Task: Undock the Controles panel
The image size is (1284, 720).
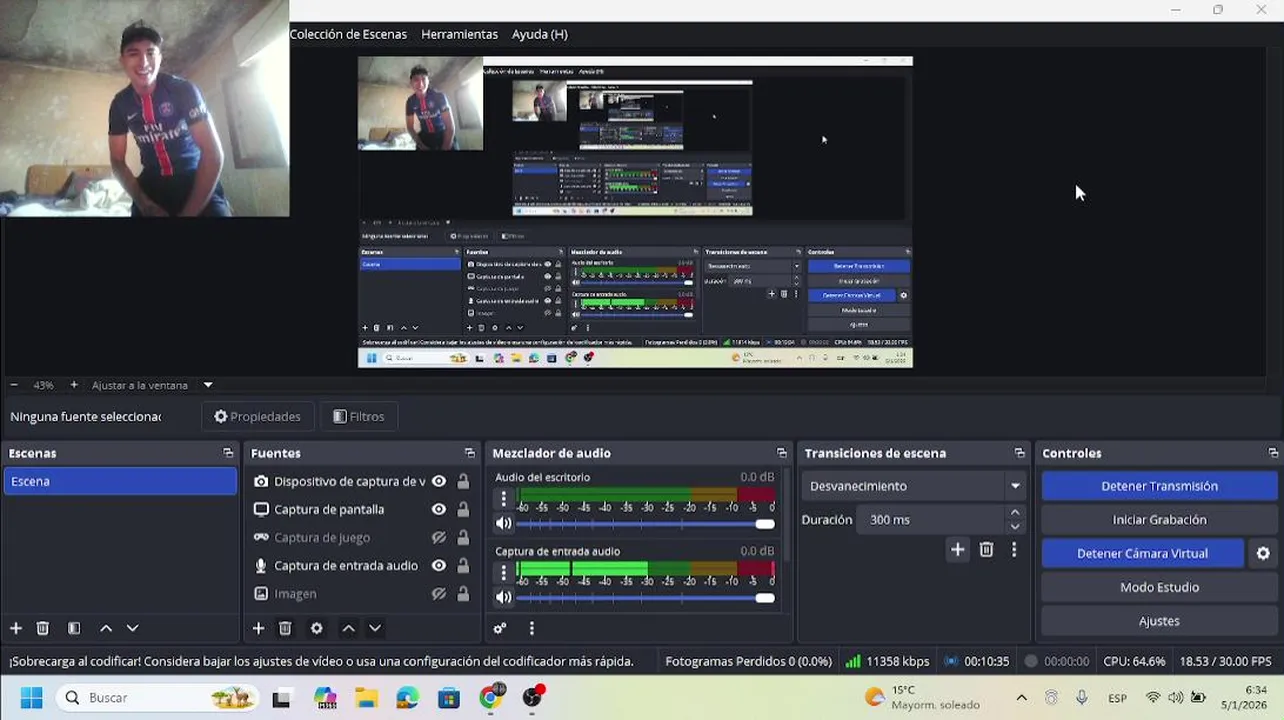Action: (x=1273, y=453)
